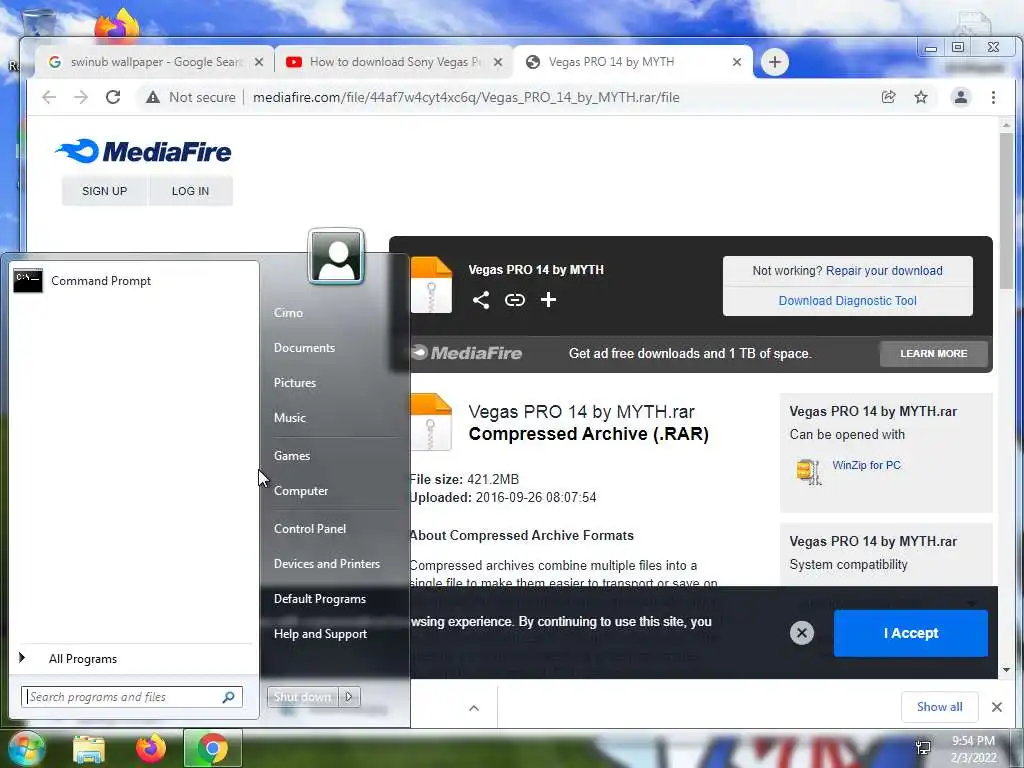The image size is (1024, 768).
Task: Click Repair your download link
Action: [x=884, y=271]
